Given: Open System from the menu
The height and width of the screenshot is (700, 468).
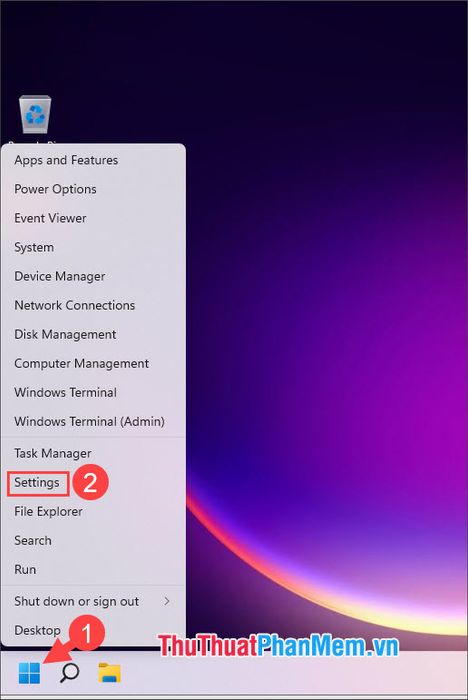Looking at the screenshot, I should (x=93, y=247).
